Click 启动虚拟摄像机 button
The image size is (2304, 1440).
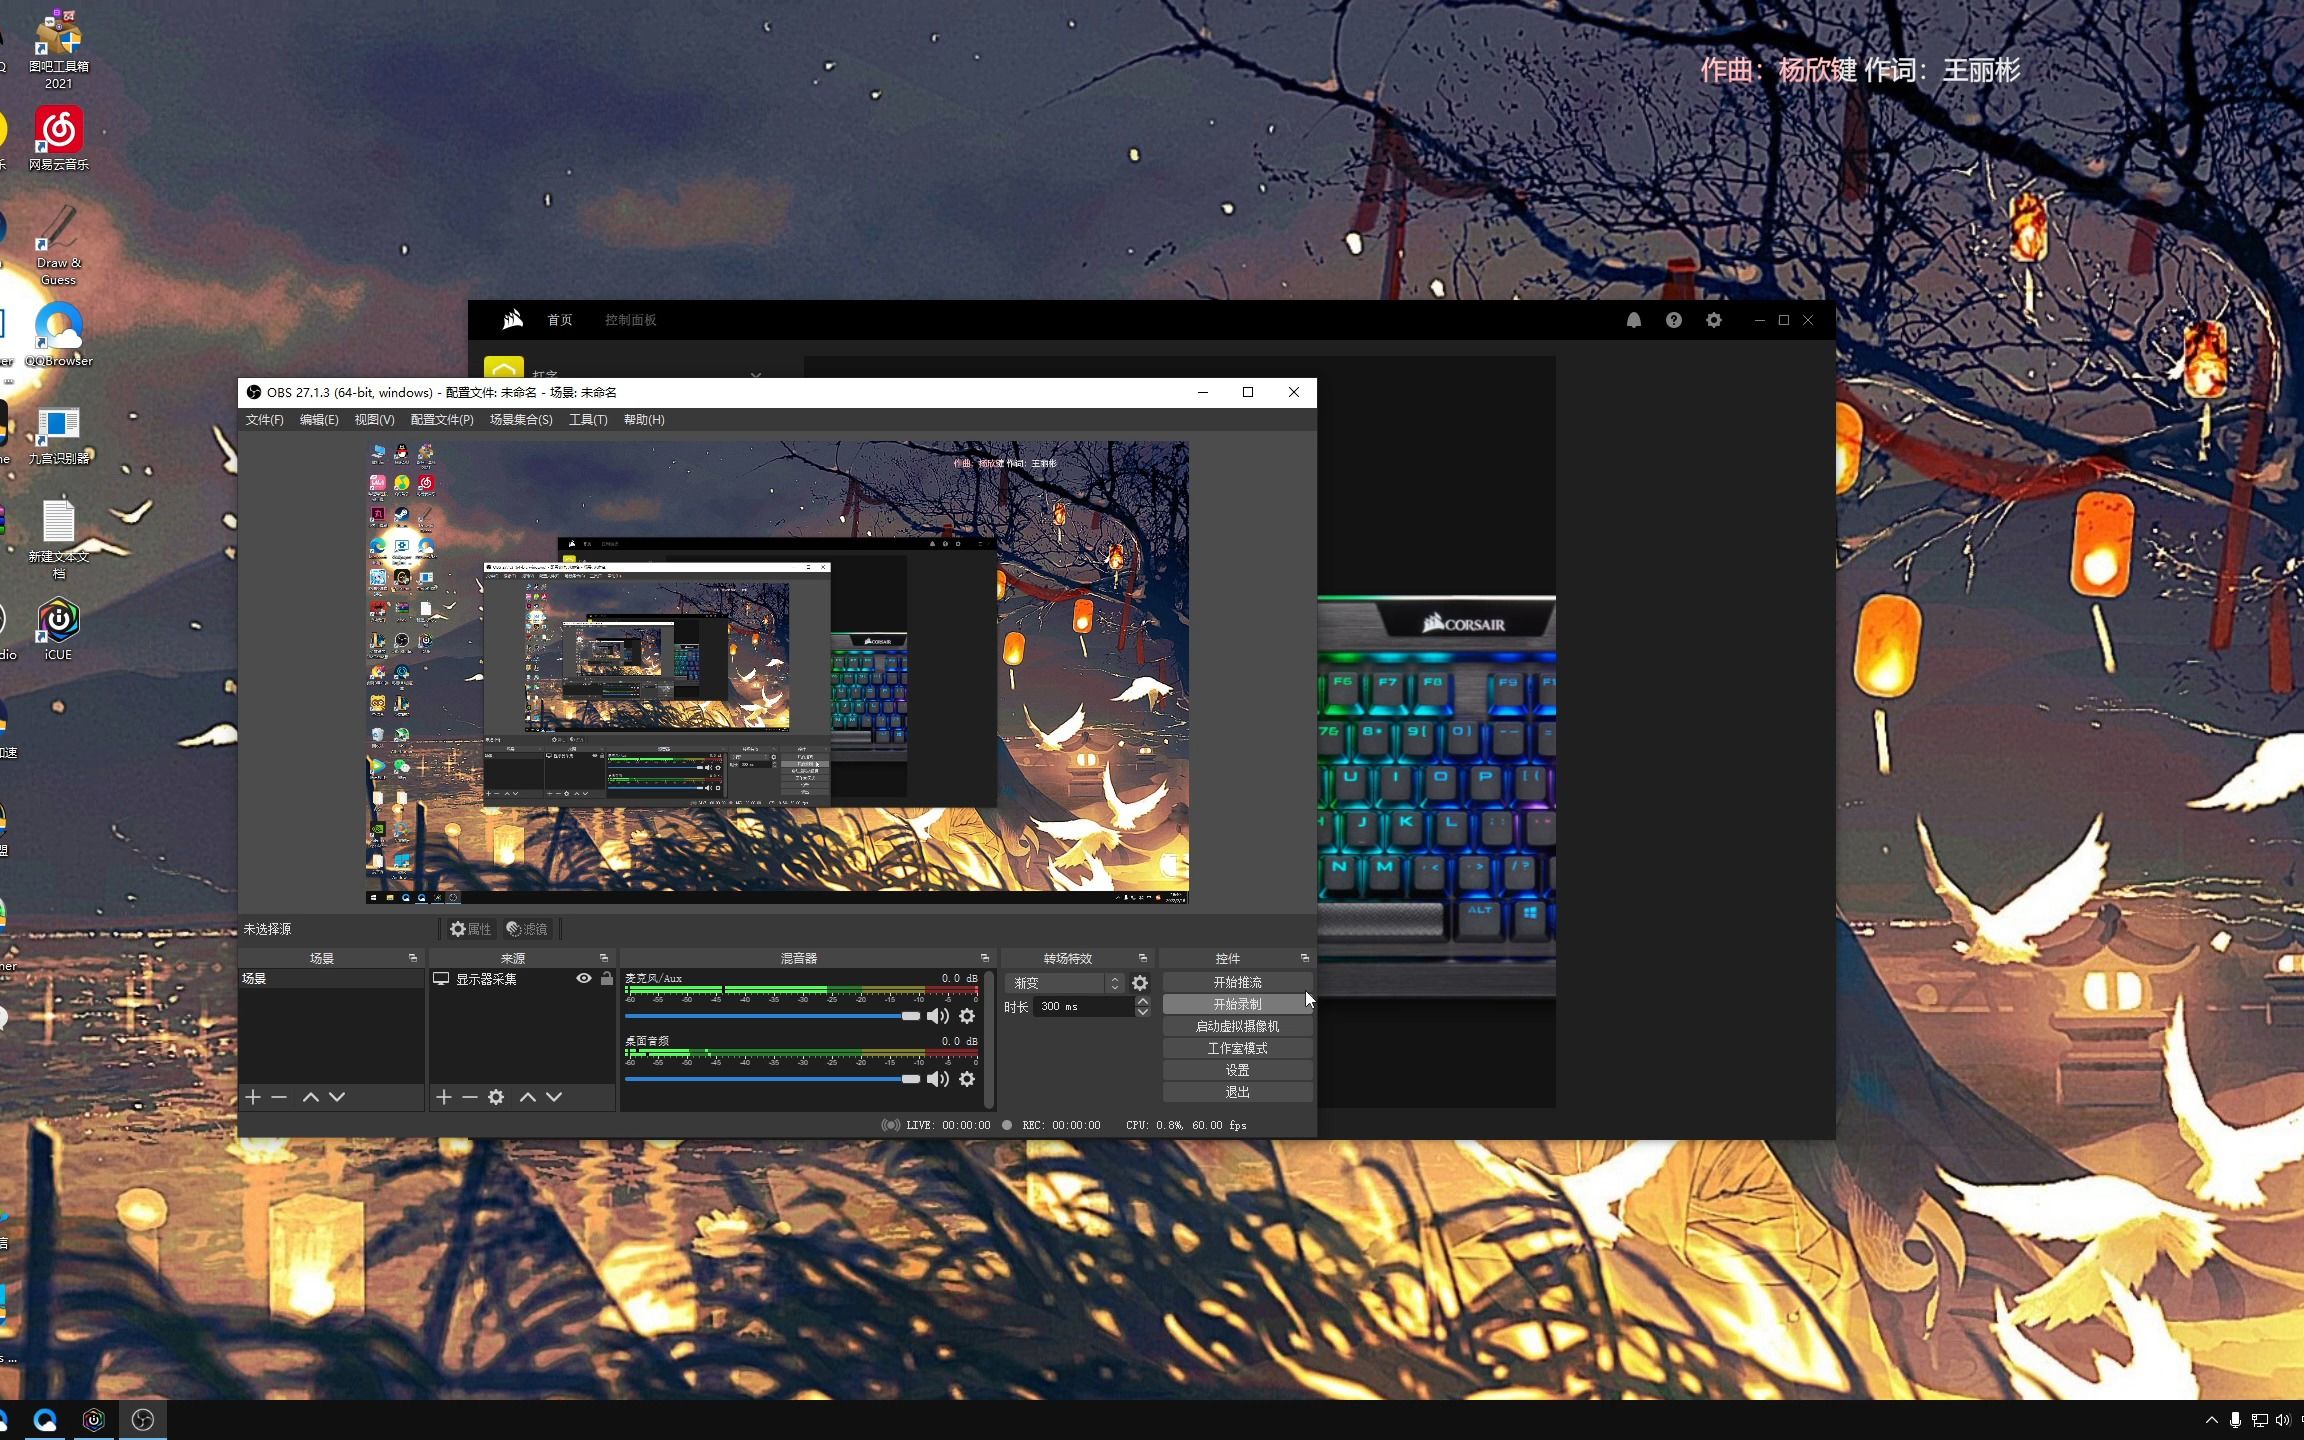tap(1237, 1027)
